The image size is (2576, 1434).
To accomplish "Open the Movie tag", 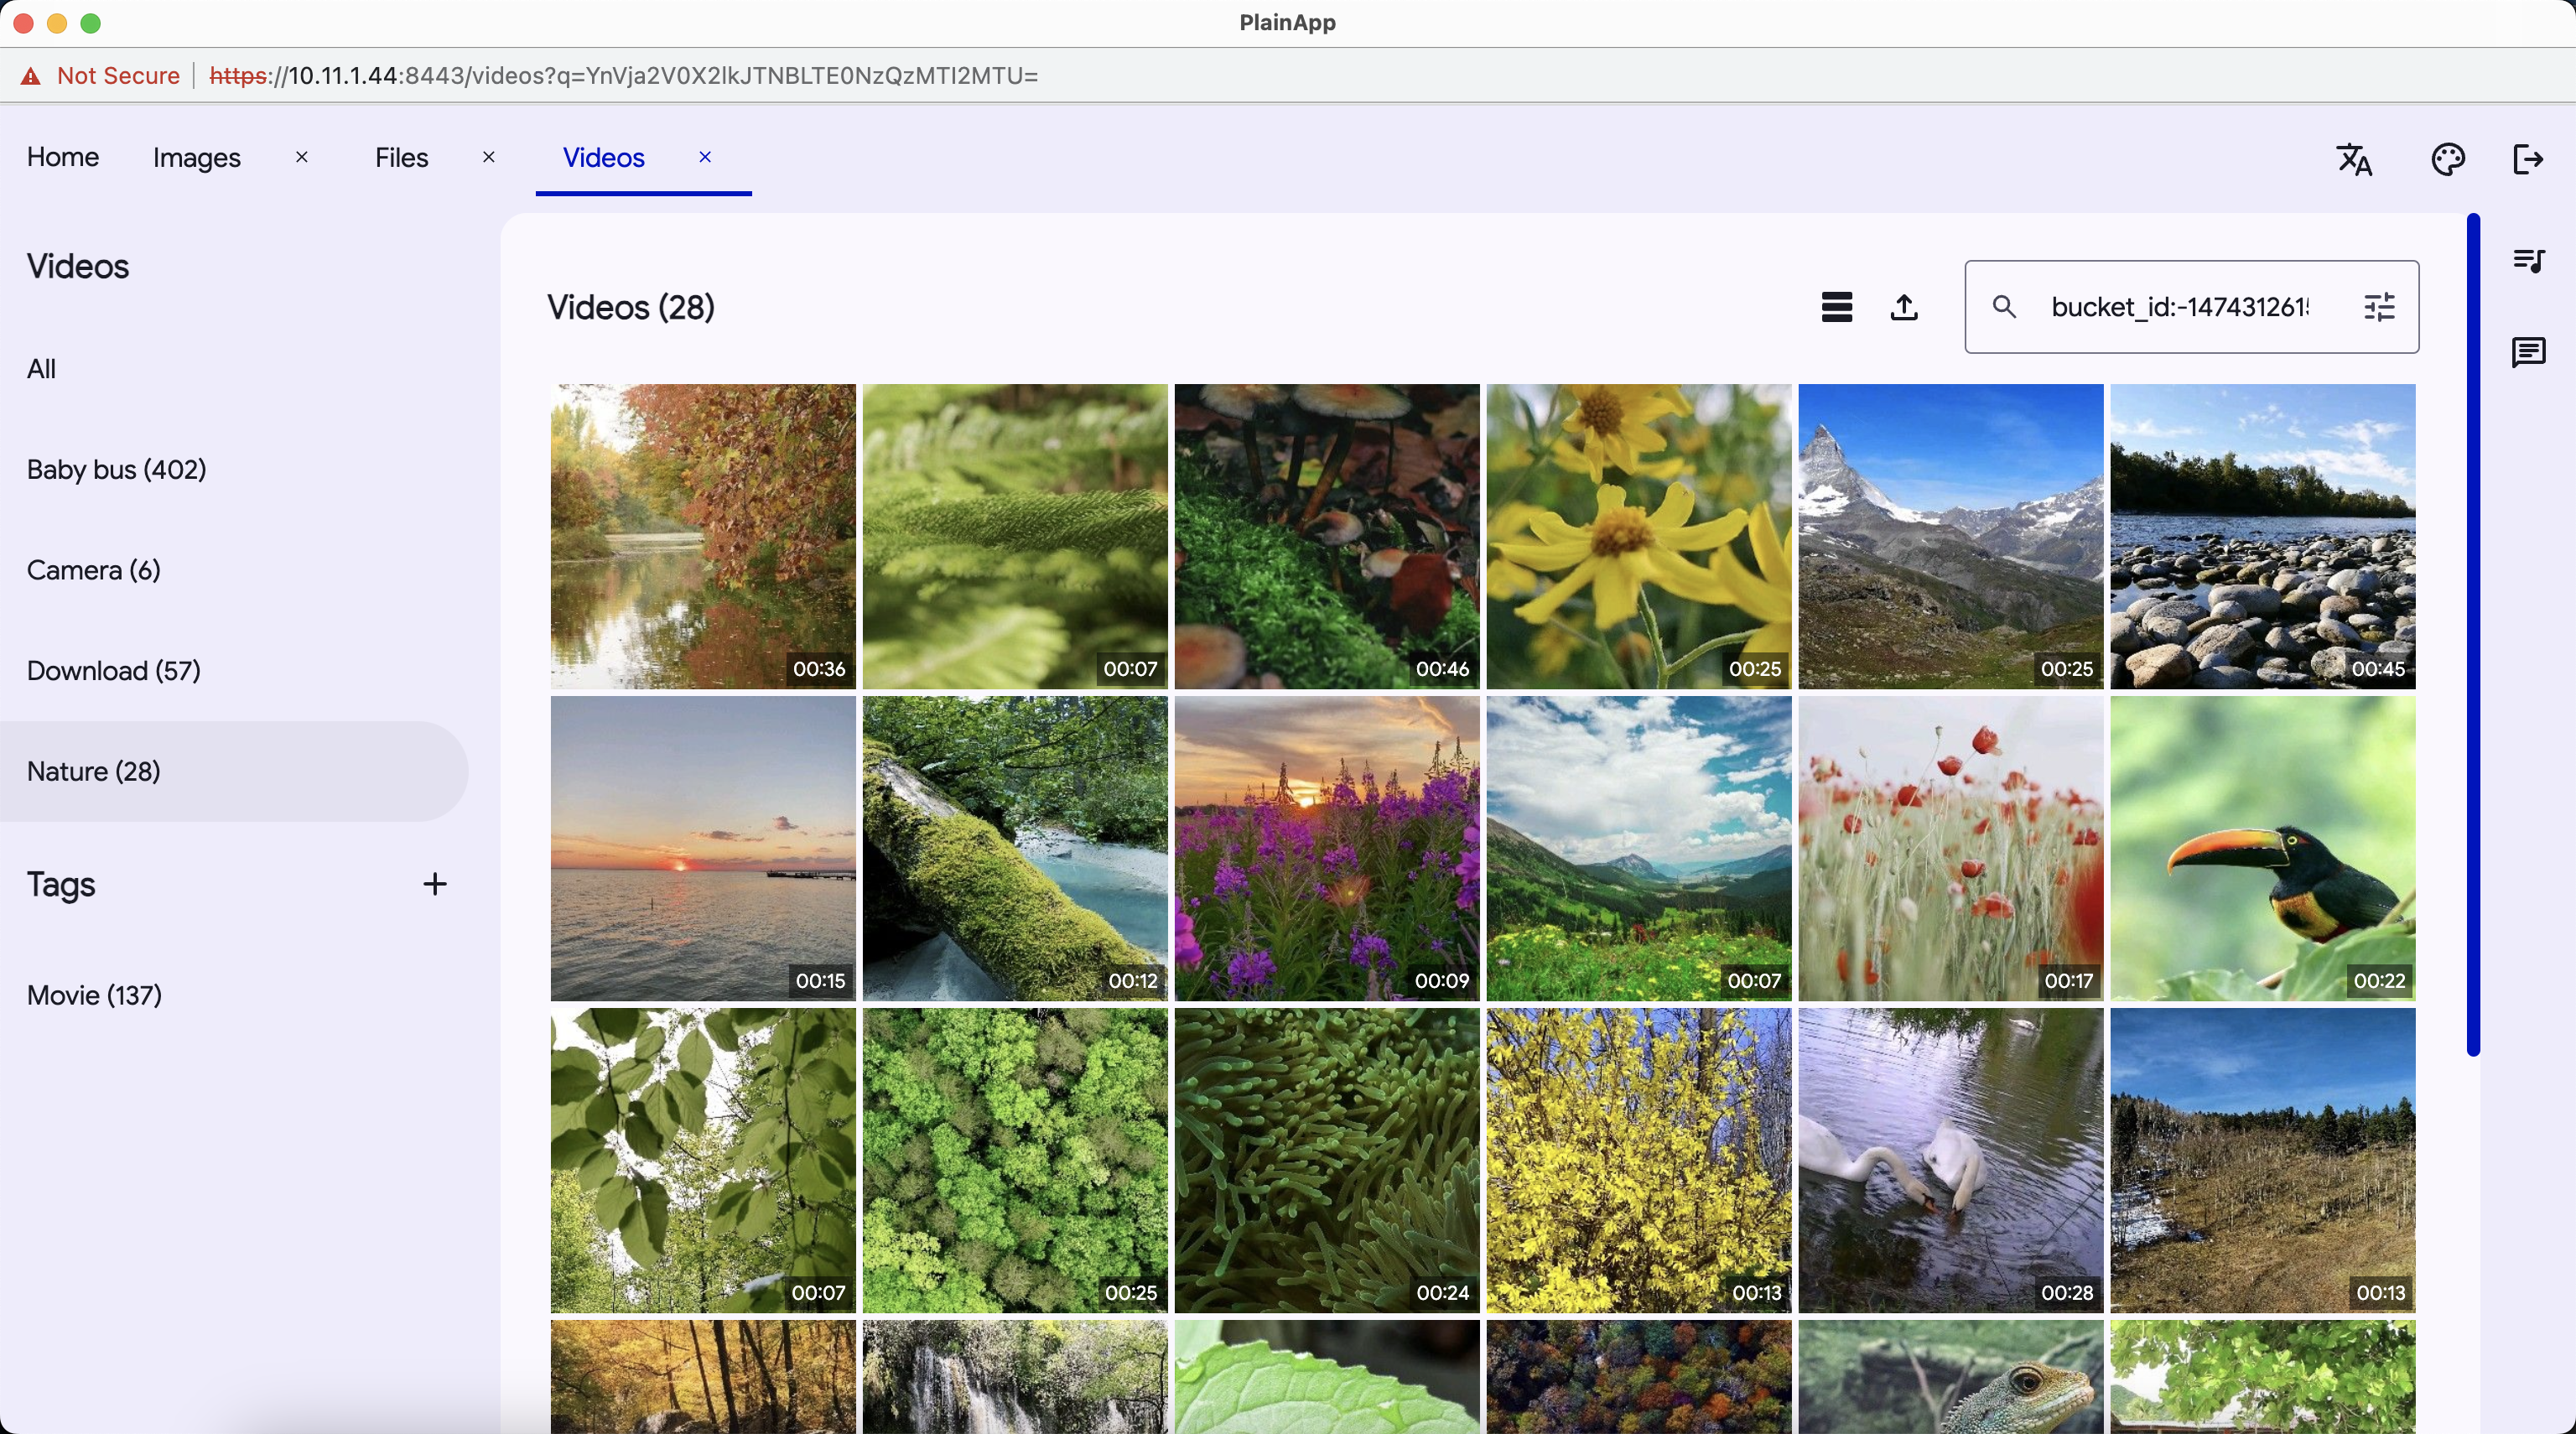I will tap(94, 995).
